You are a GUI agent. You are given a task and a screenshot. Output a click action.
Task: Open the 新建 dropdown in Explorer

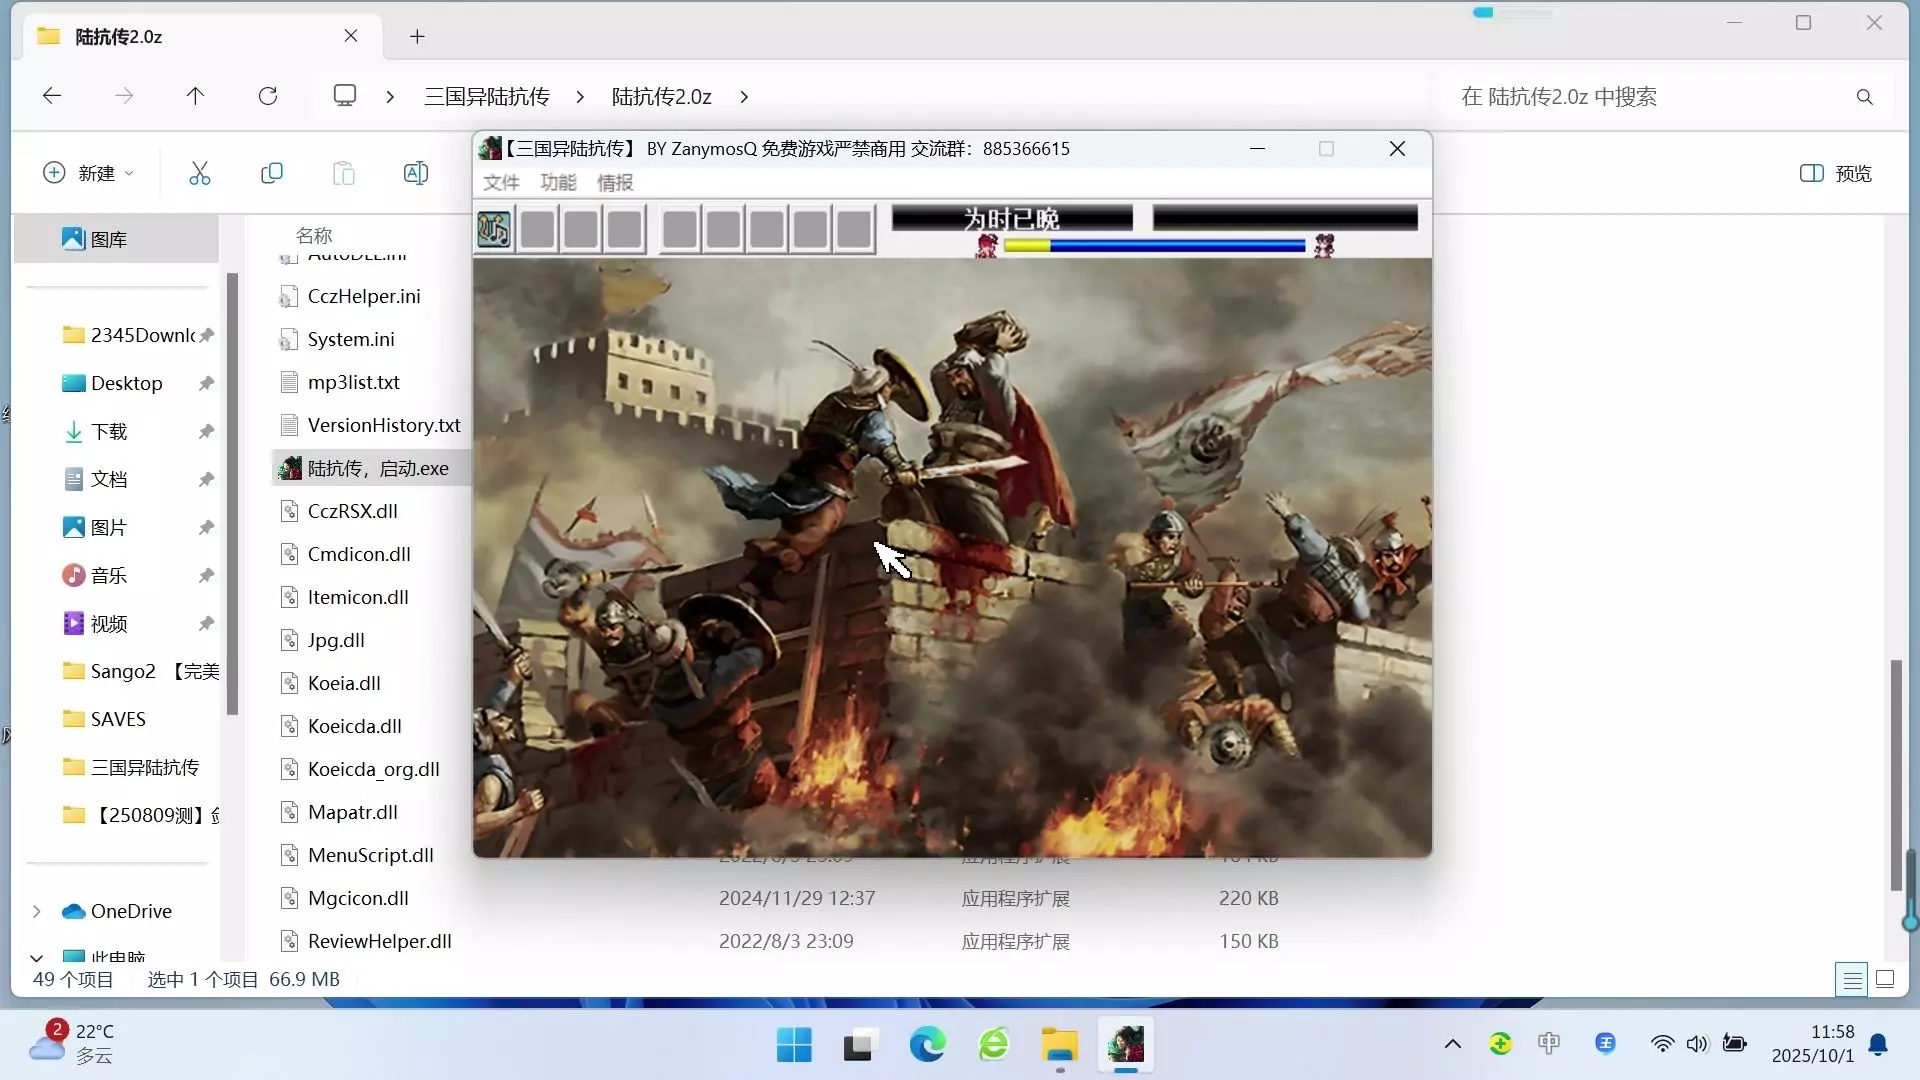coord(88,173)
